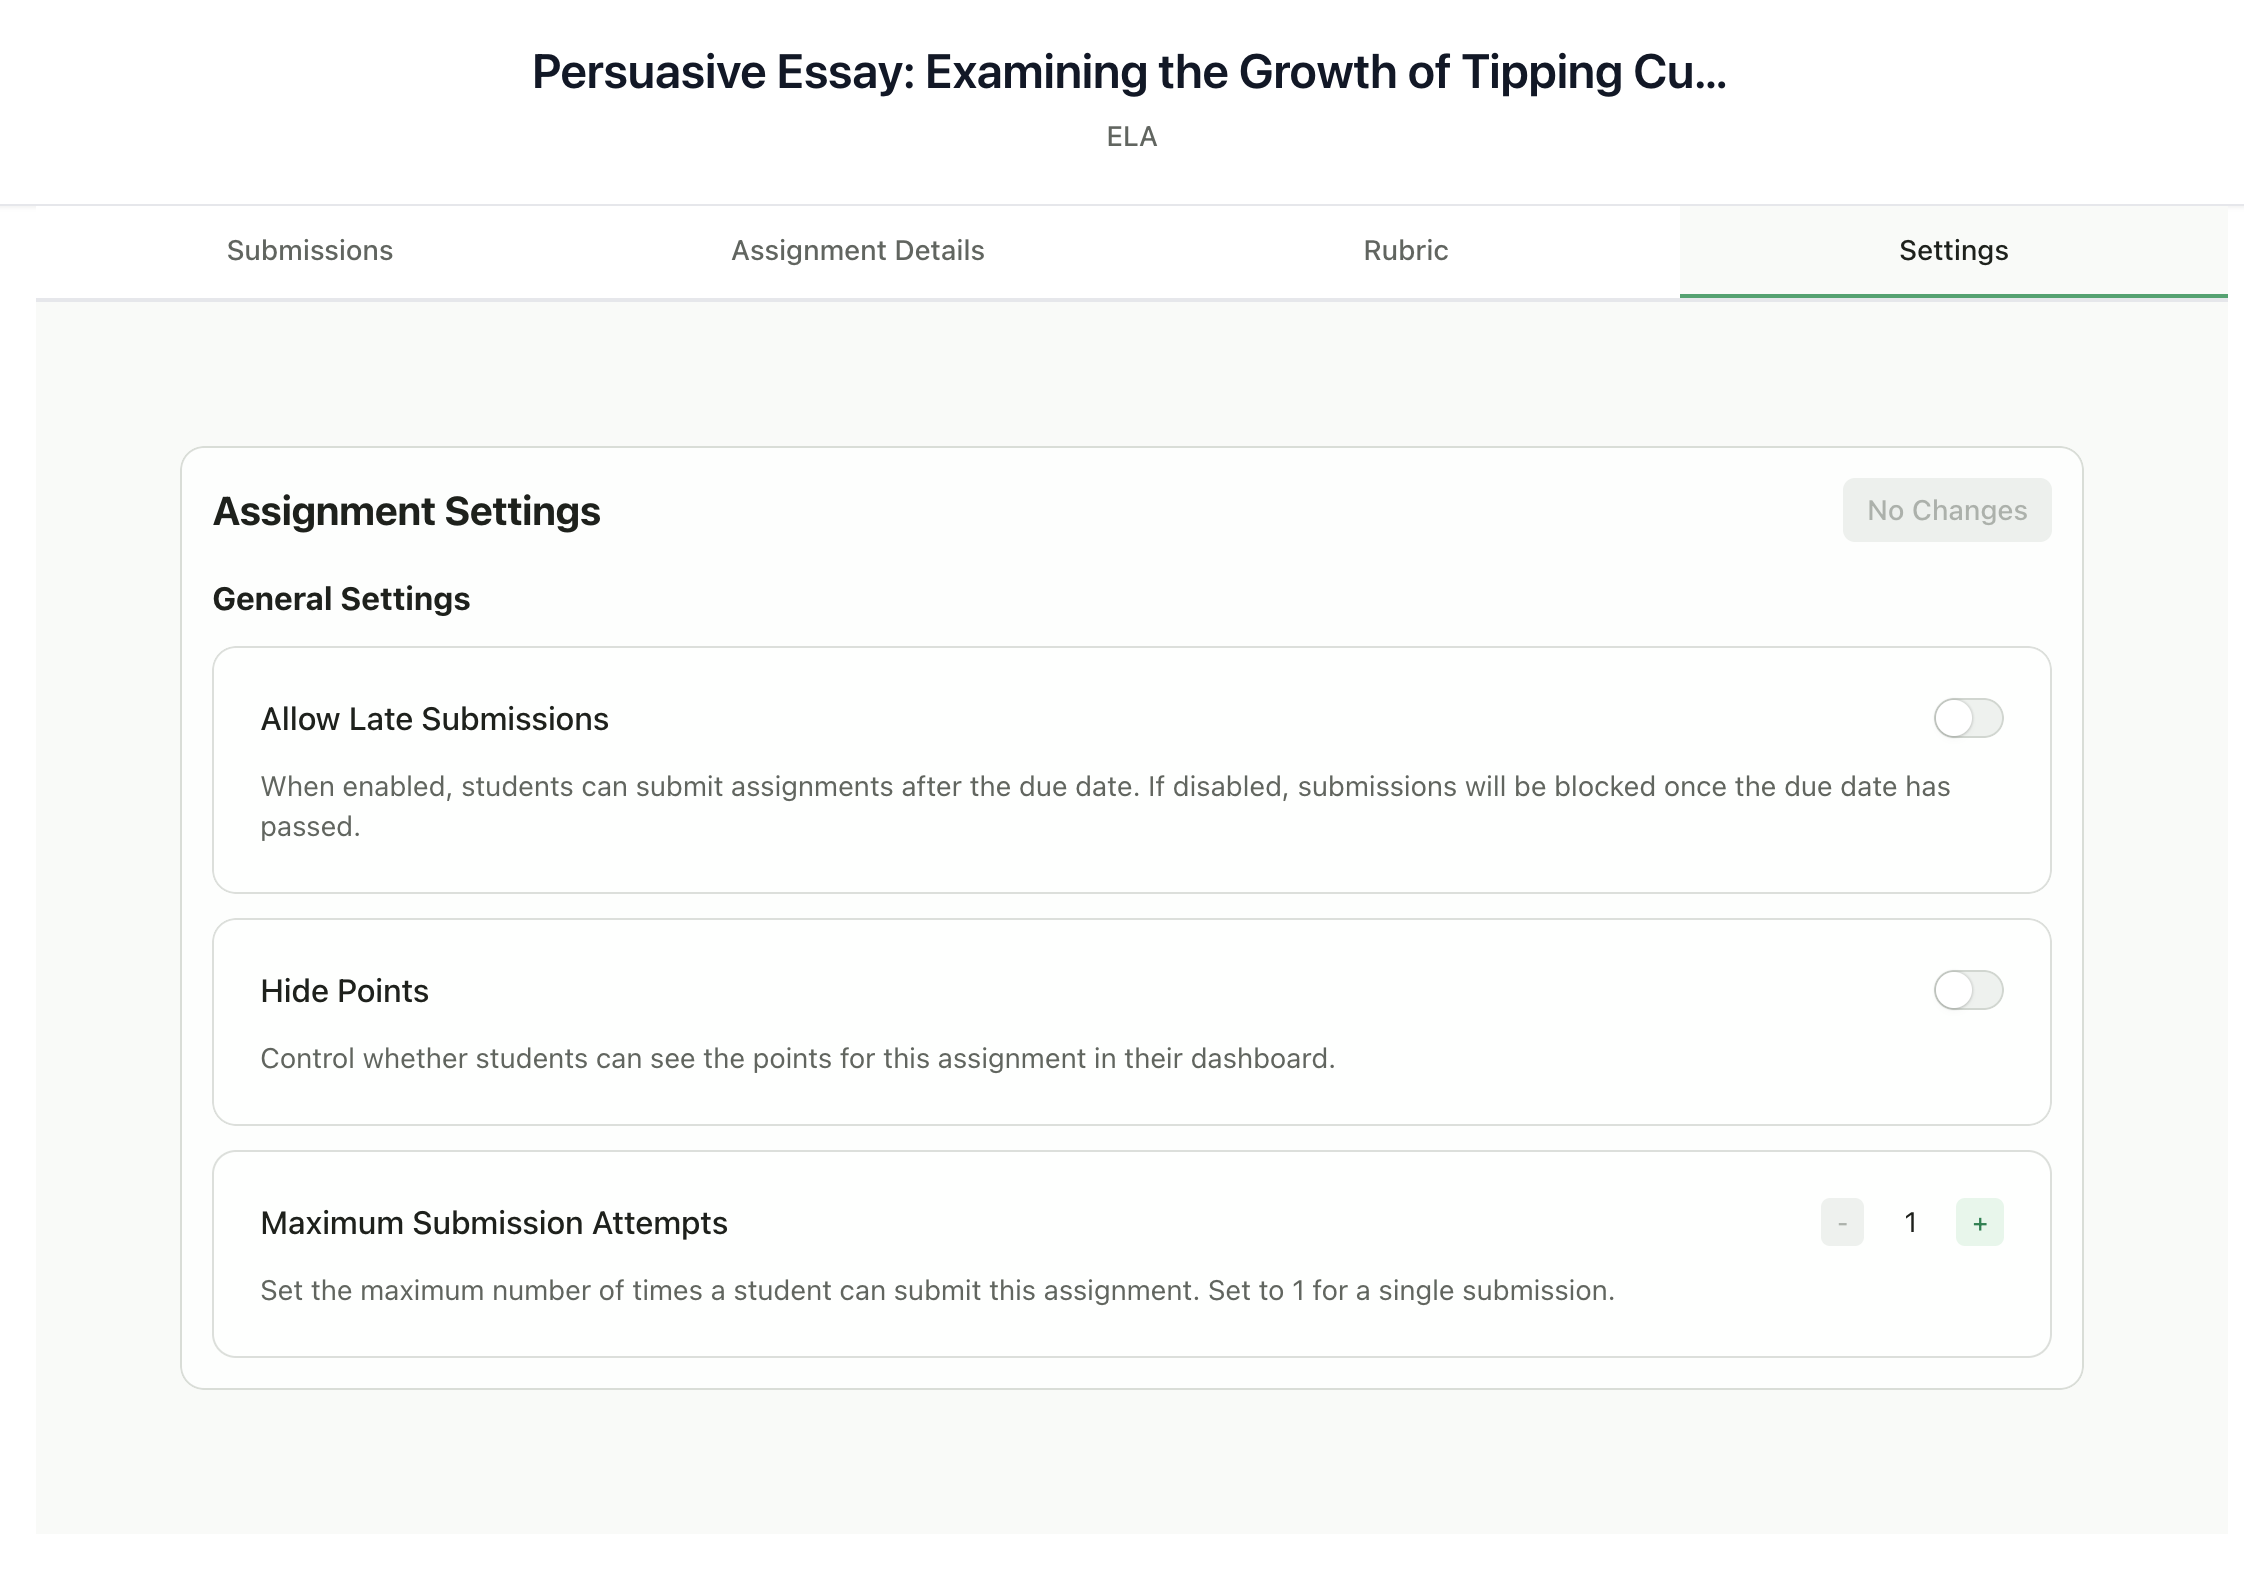Click the Maximum Submission Attempts label
The height and width of the screenshot is (1570, 2244).
tap(494, 1222)
